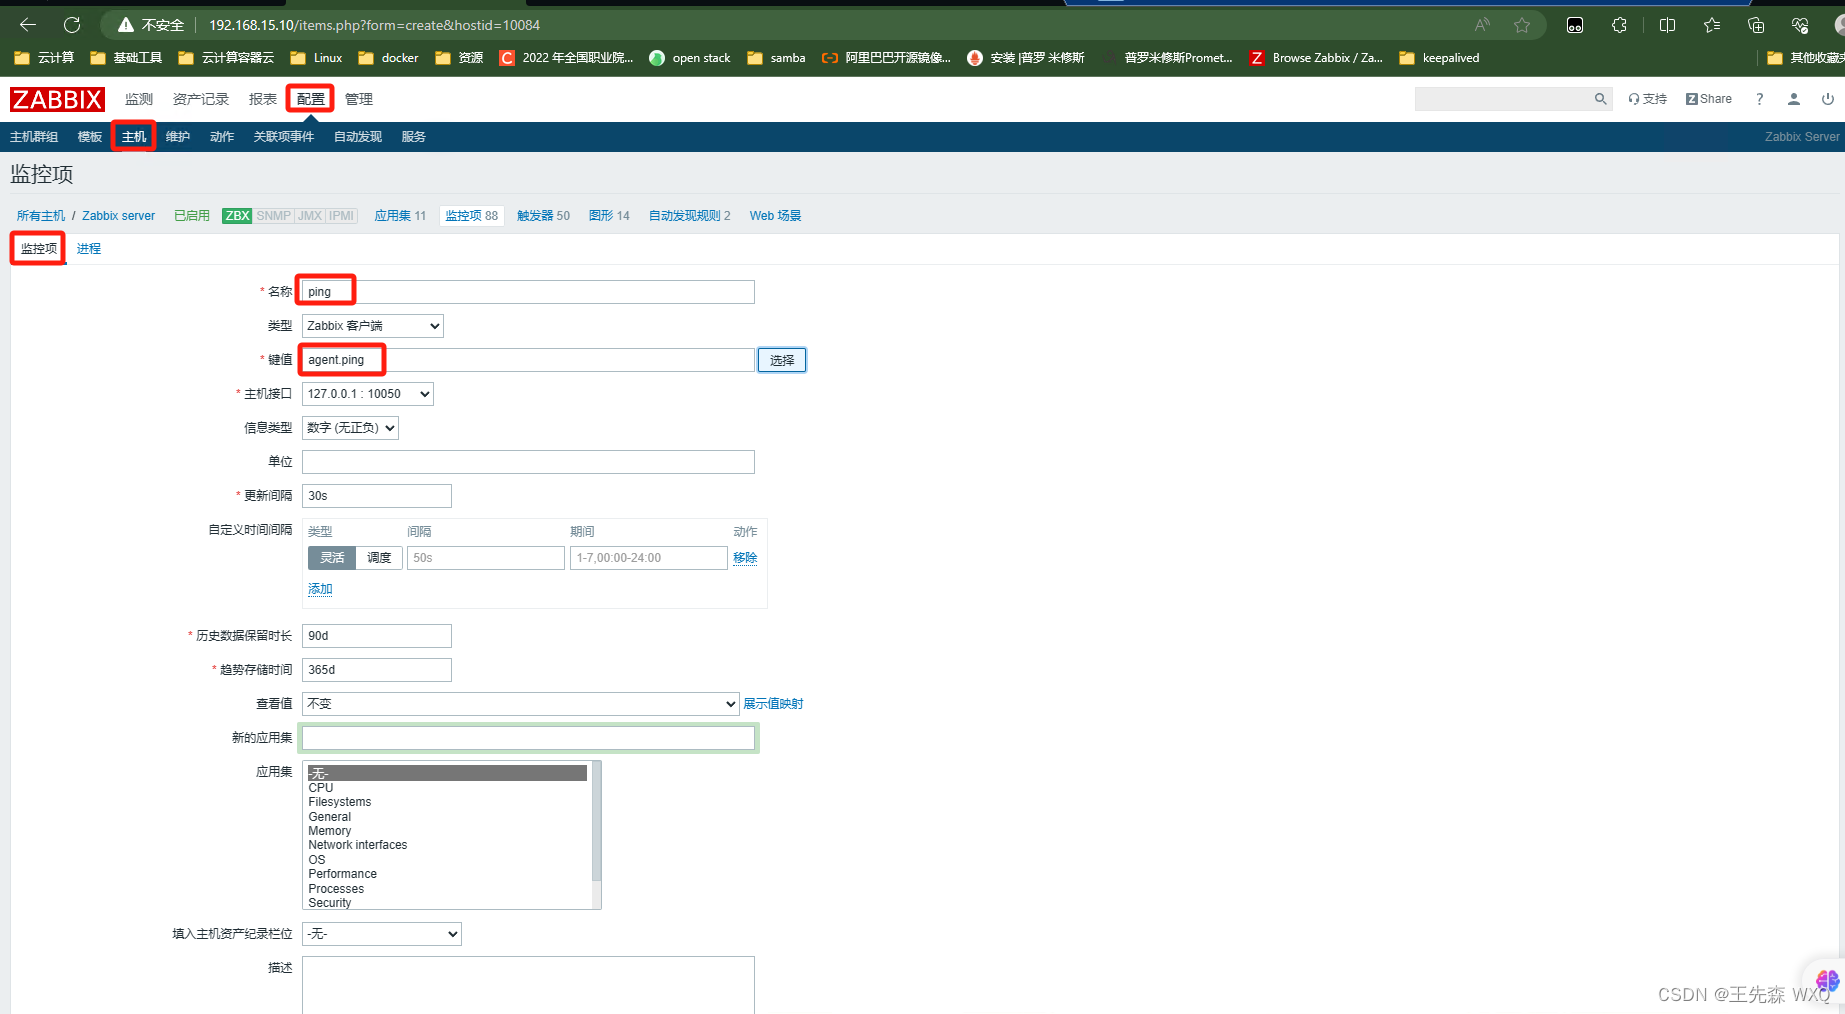Click the bookmark star icon in address bar
The width and height of the screenshot is (1845, 1014).
(x=1522, y=25)
